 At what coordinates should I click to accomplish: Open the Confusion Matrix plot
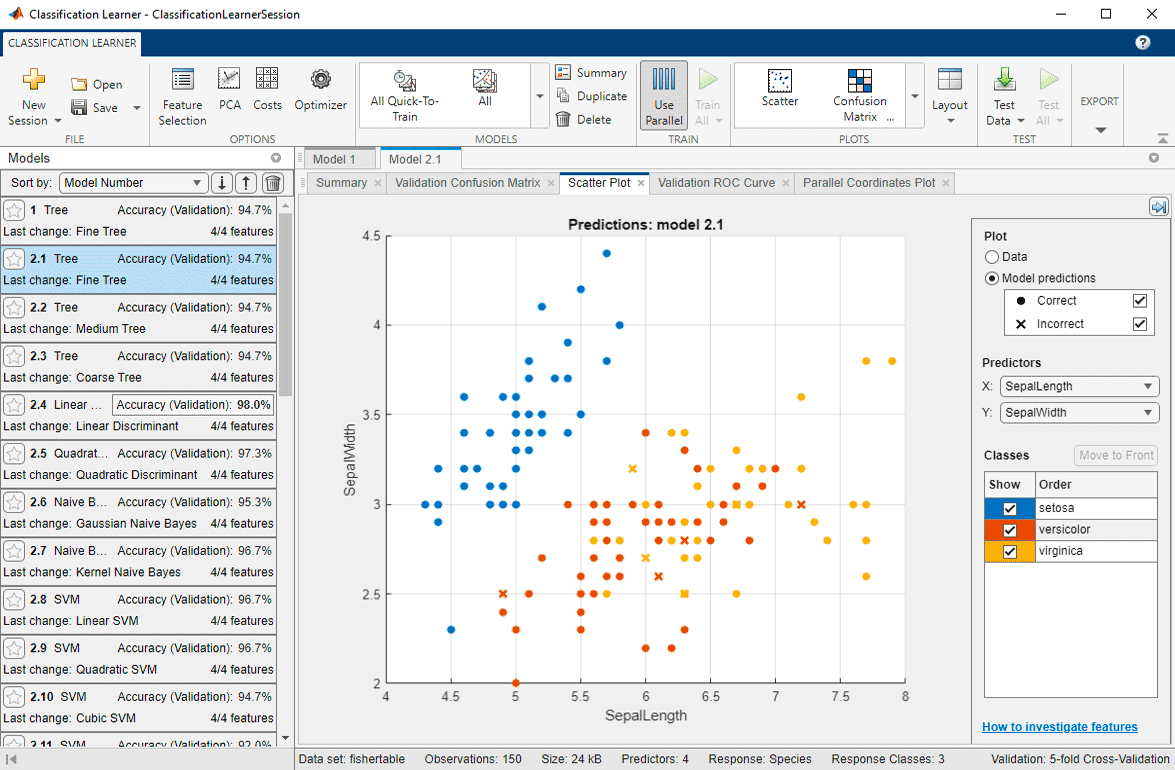(x=859, y=95)
